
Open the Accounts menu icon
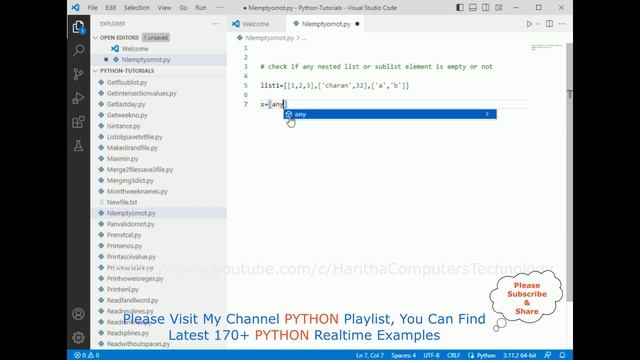[x=78, y=314]
